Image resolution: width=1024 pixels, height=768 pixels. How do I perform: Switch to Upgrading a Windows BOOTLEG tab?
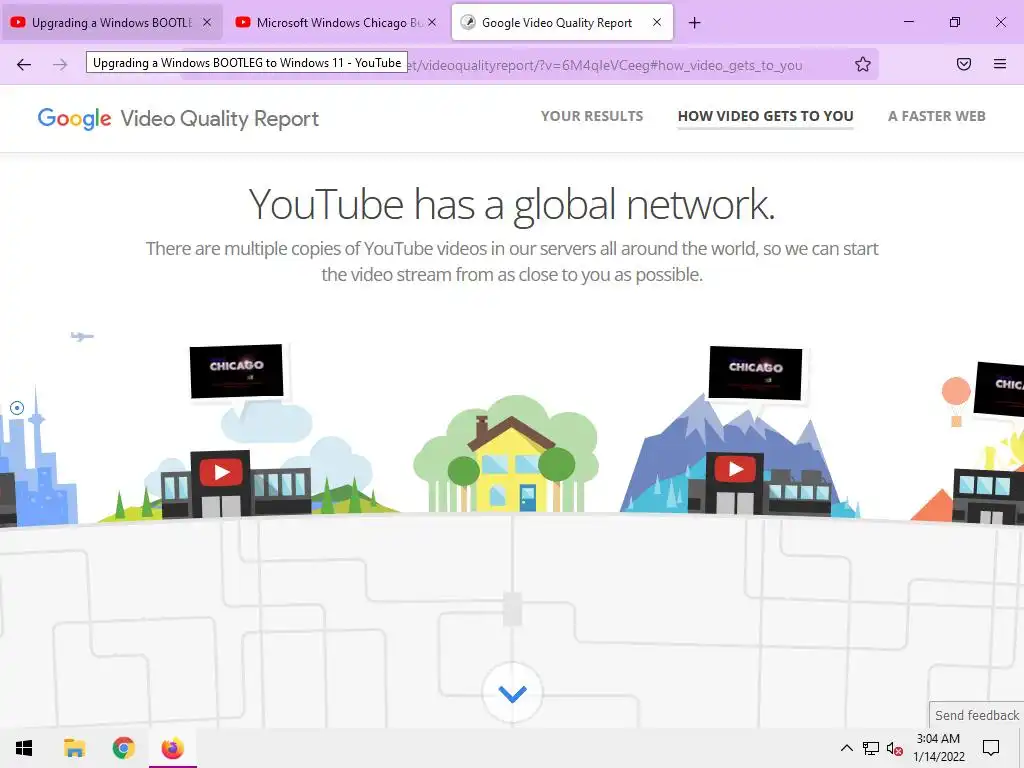(x=111, y=23)
